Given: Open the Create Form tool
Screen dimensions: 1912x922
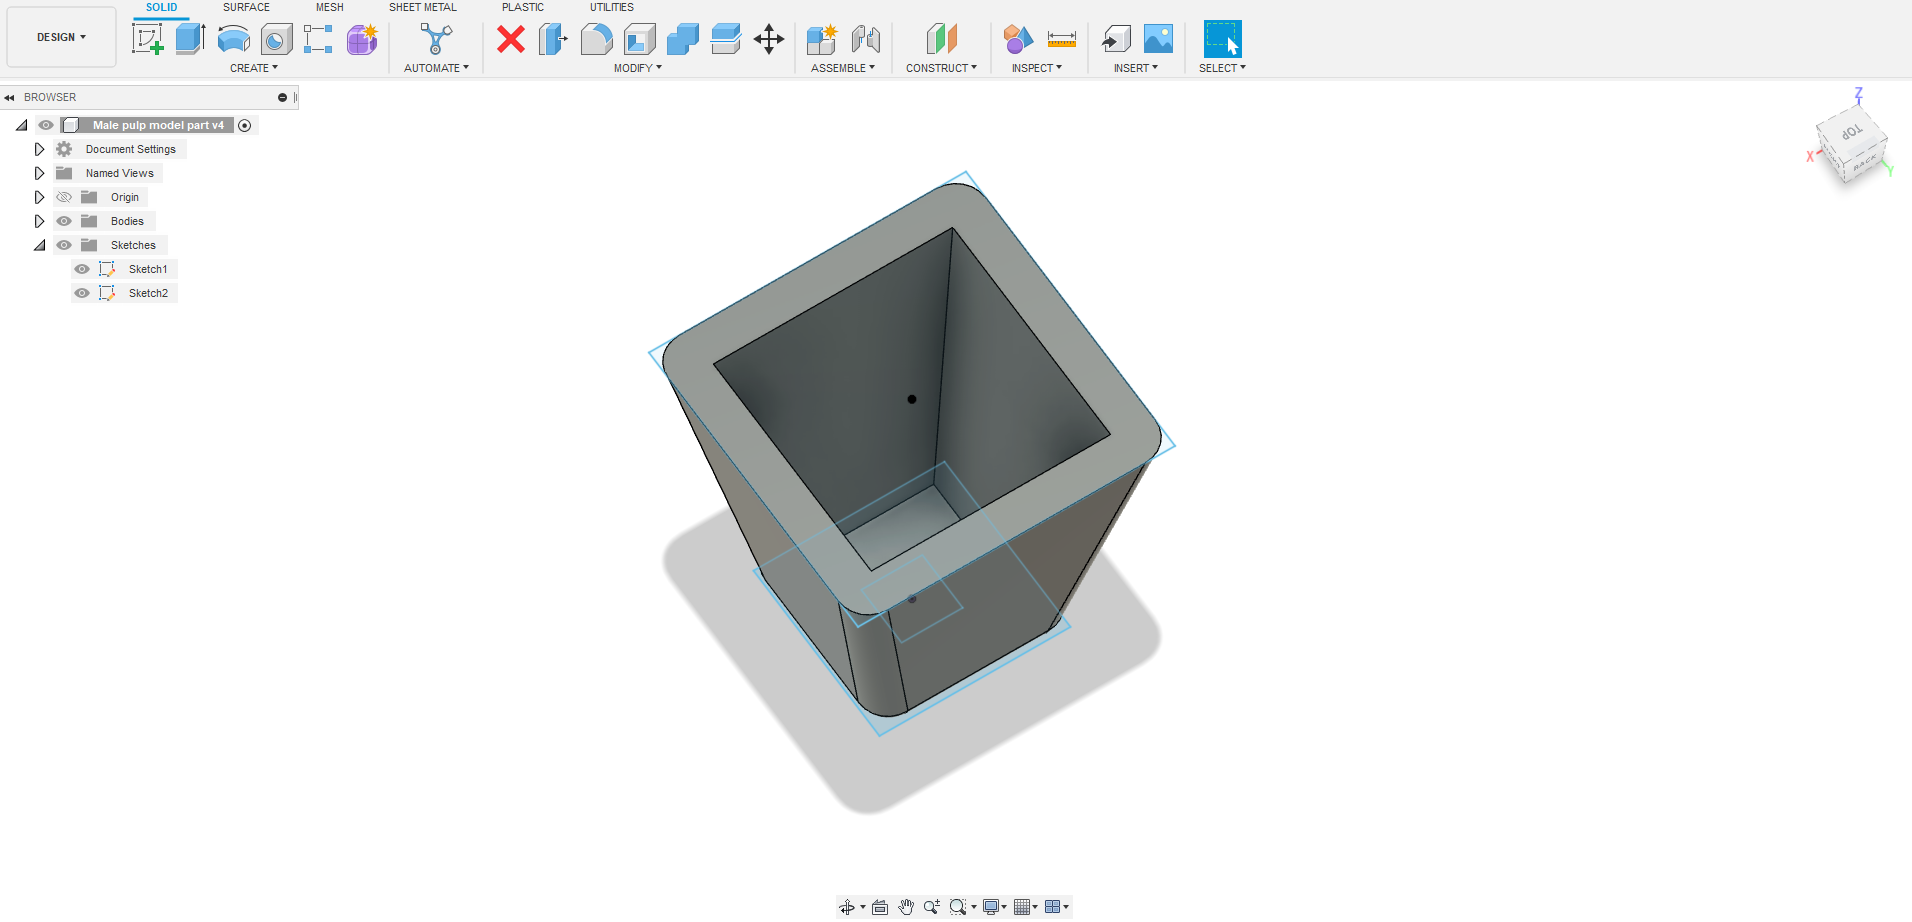Looking at the screenshot, I should click(x=362, y=39).
